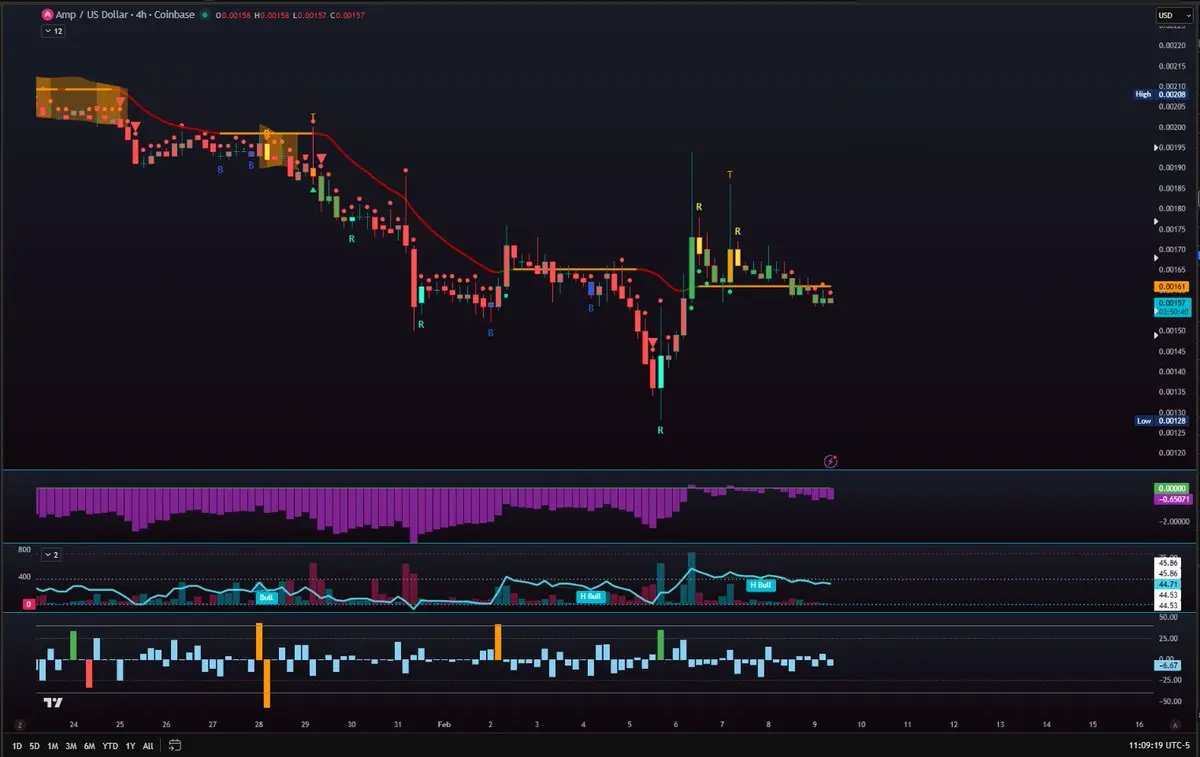
Task: Click the R marker at the 0.00128 low
Action: pyautogui.click(x=660, y=430)
